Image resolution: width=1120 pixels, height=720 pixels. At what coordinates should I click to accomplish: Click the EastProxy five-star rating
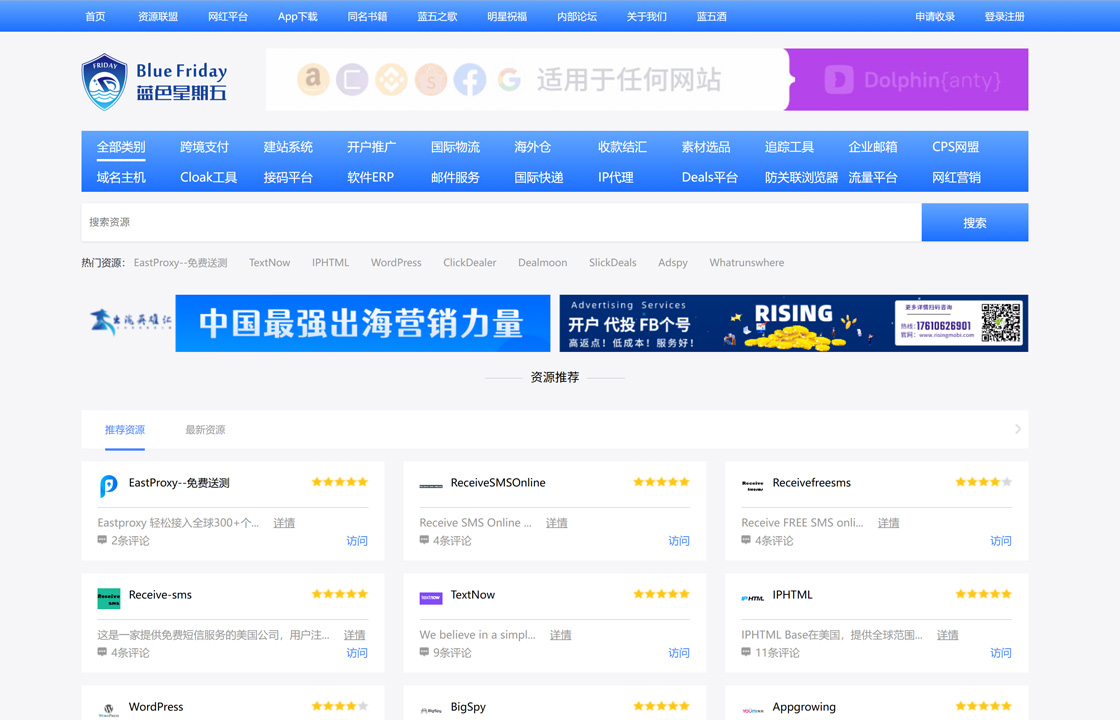point(340,482)
